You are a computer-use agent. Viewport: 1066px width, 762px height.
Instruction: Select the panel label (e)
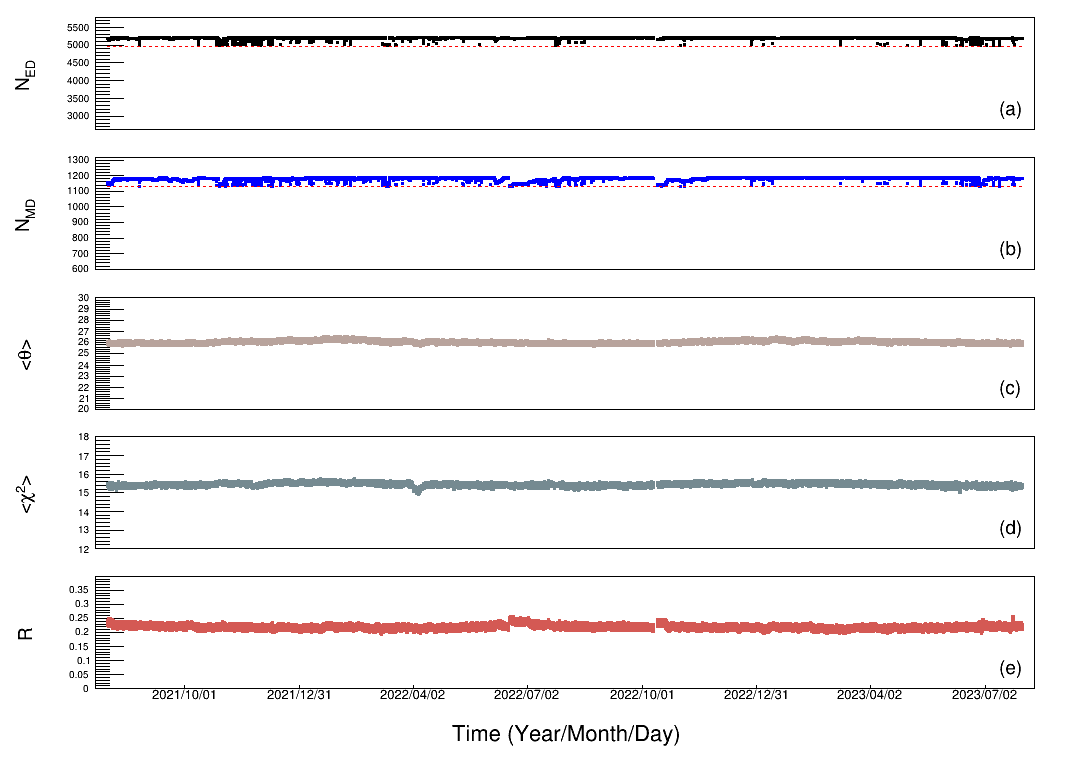pos(1010,668)
